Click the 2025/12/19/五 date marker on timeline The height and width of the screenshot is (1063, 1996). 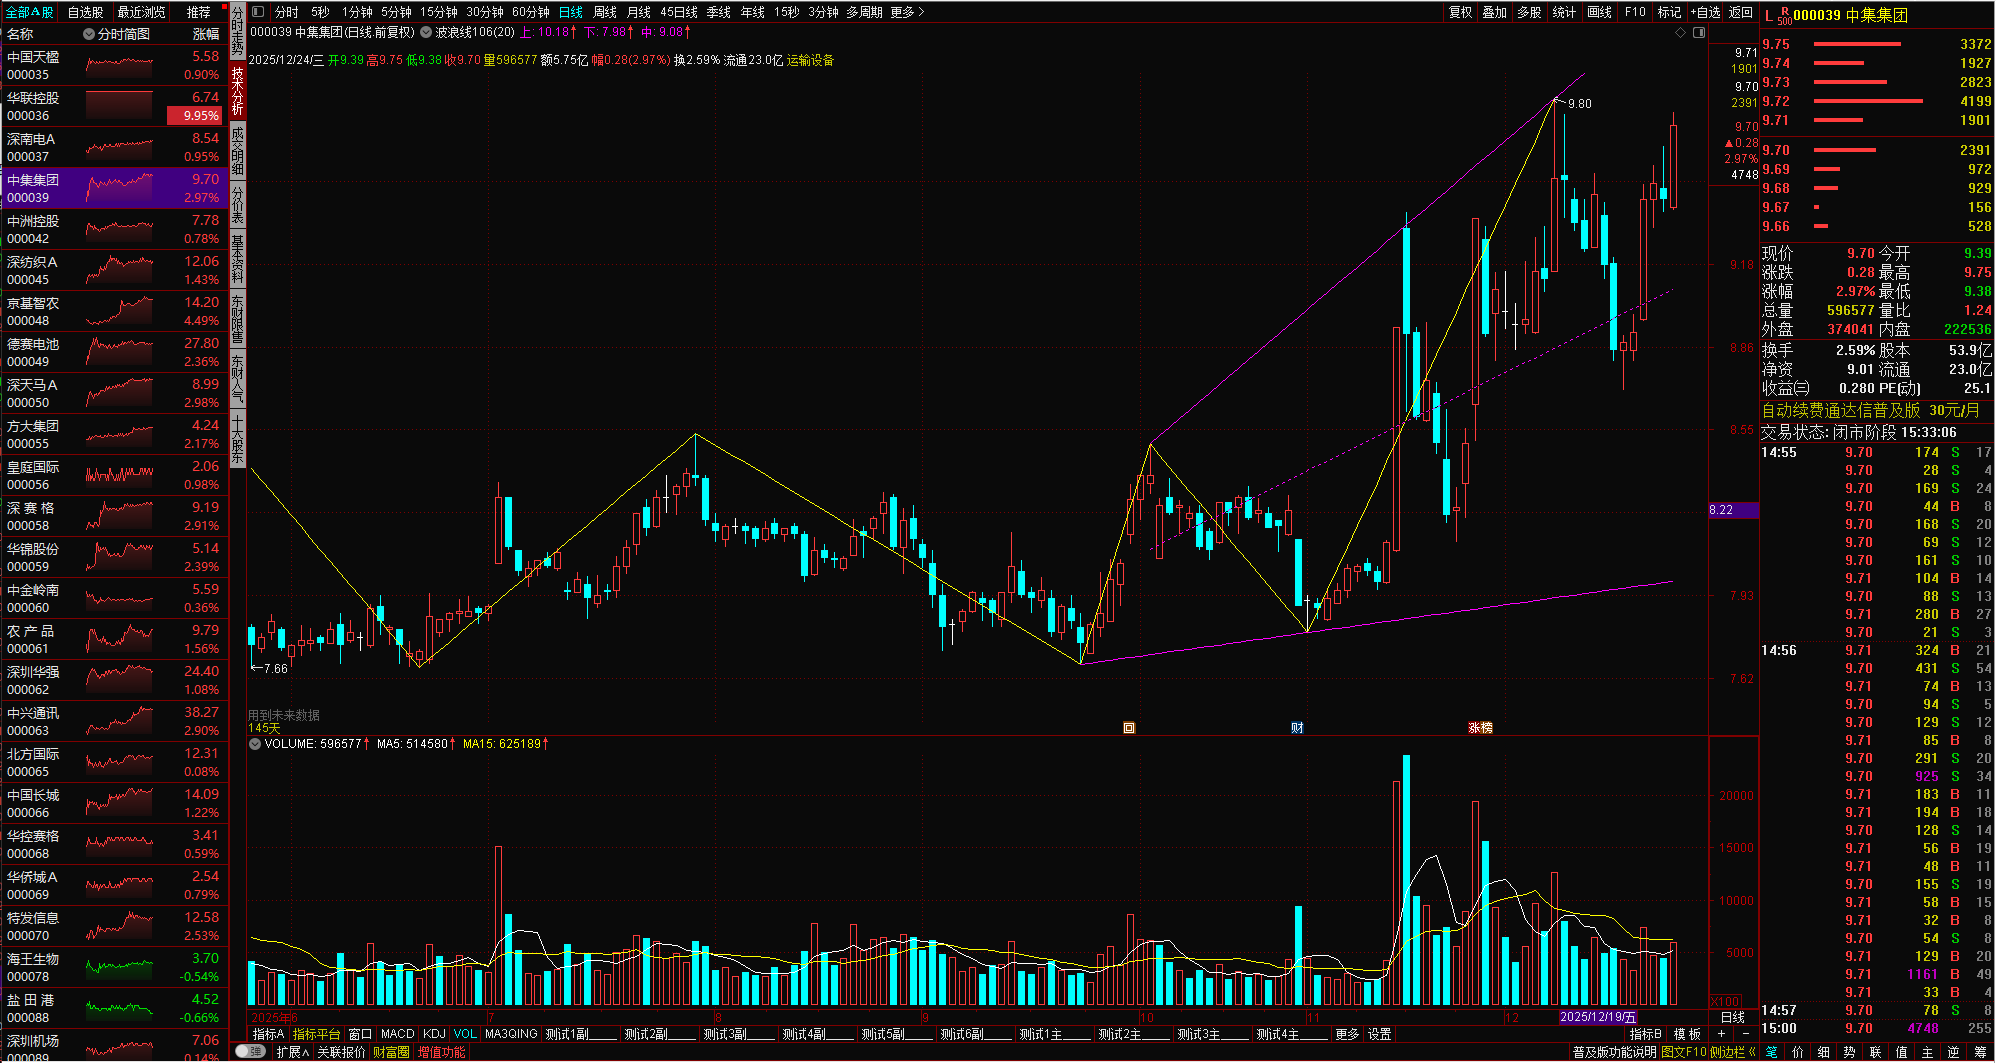pos(1598,1017)
